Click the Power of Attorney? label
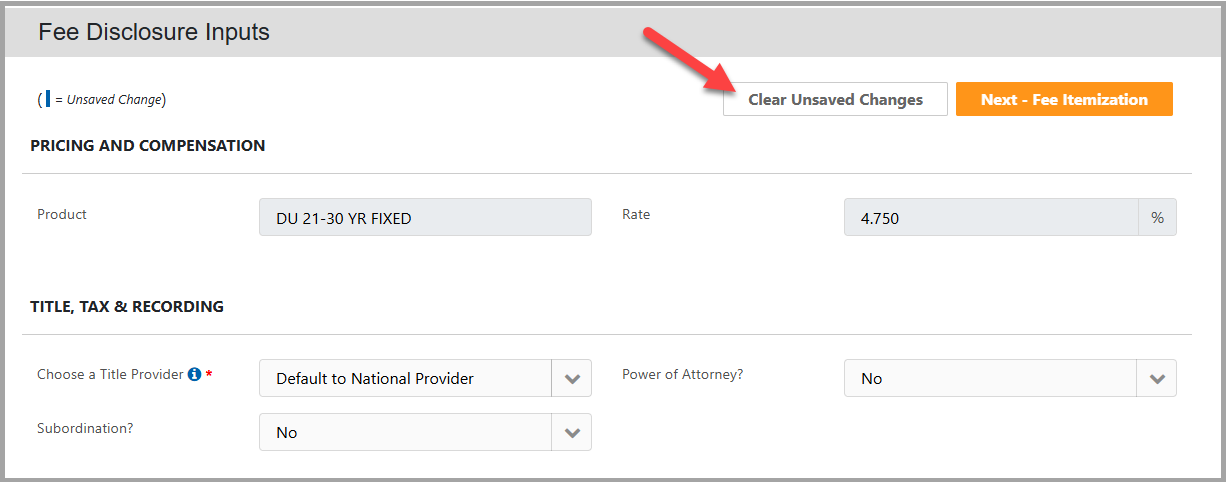 (682, 375)
